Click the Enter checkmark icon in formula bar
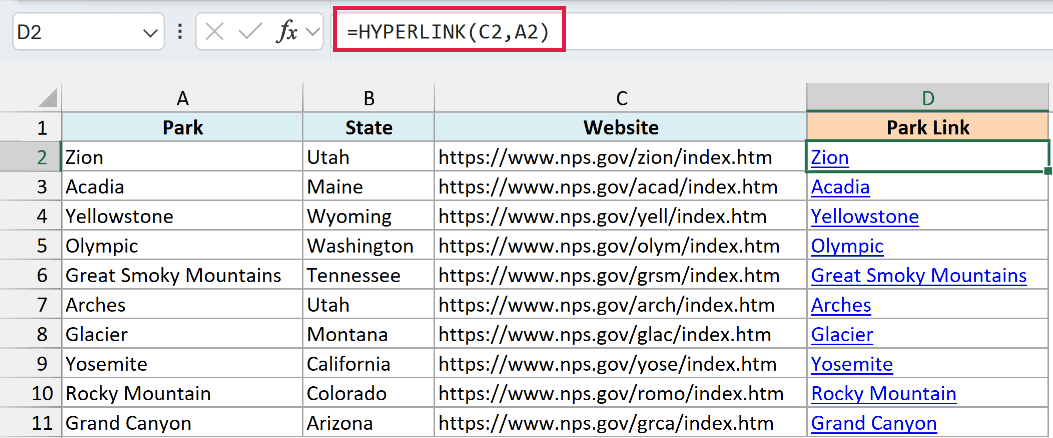The width and height of the screenshot is (1053, 438). point(250,32)
